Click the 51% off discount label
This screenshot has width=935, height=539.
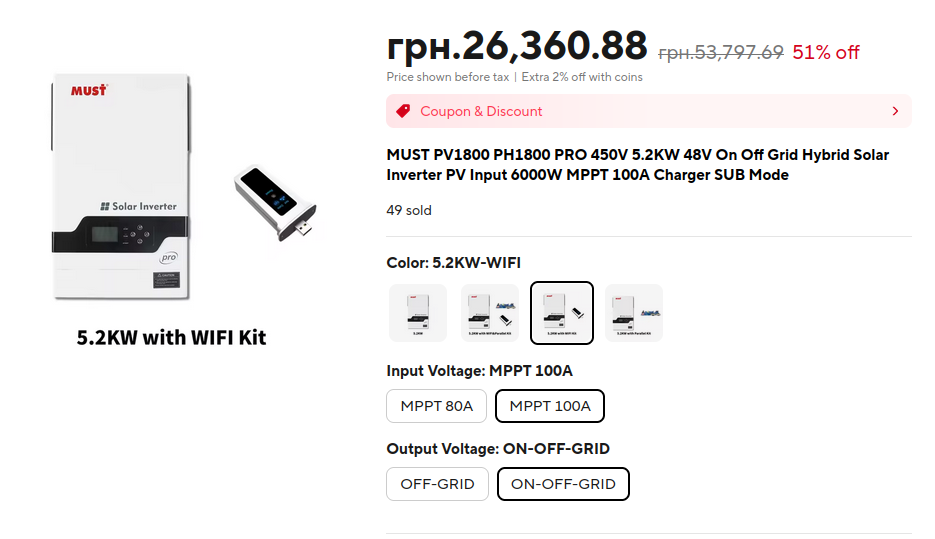tap(825, 53)
